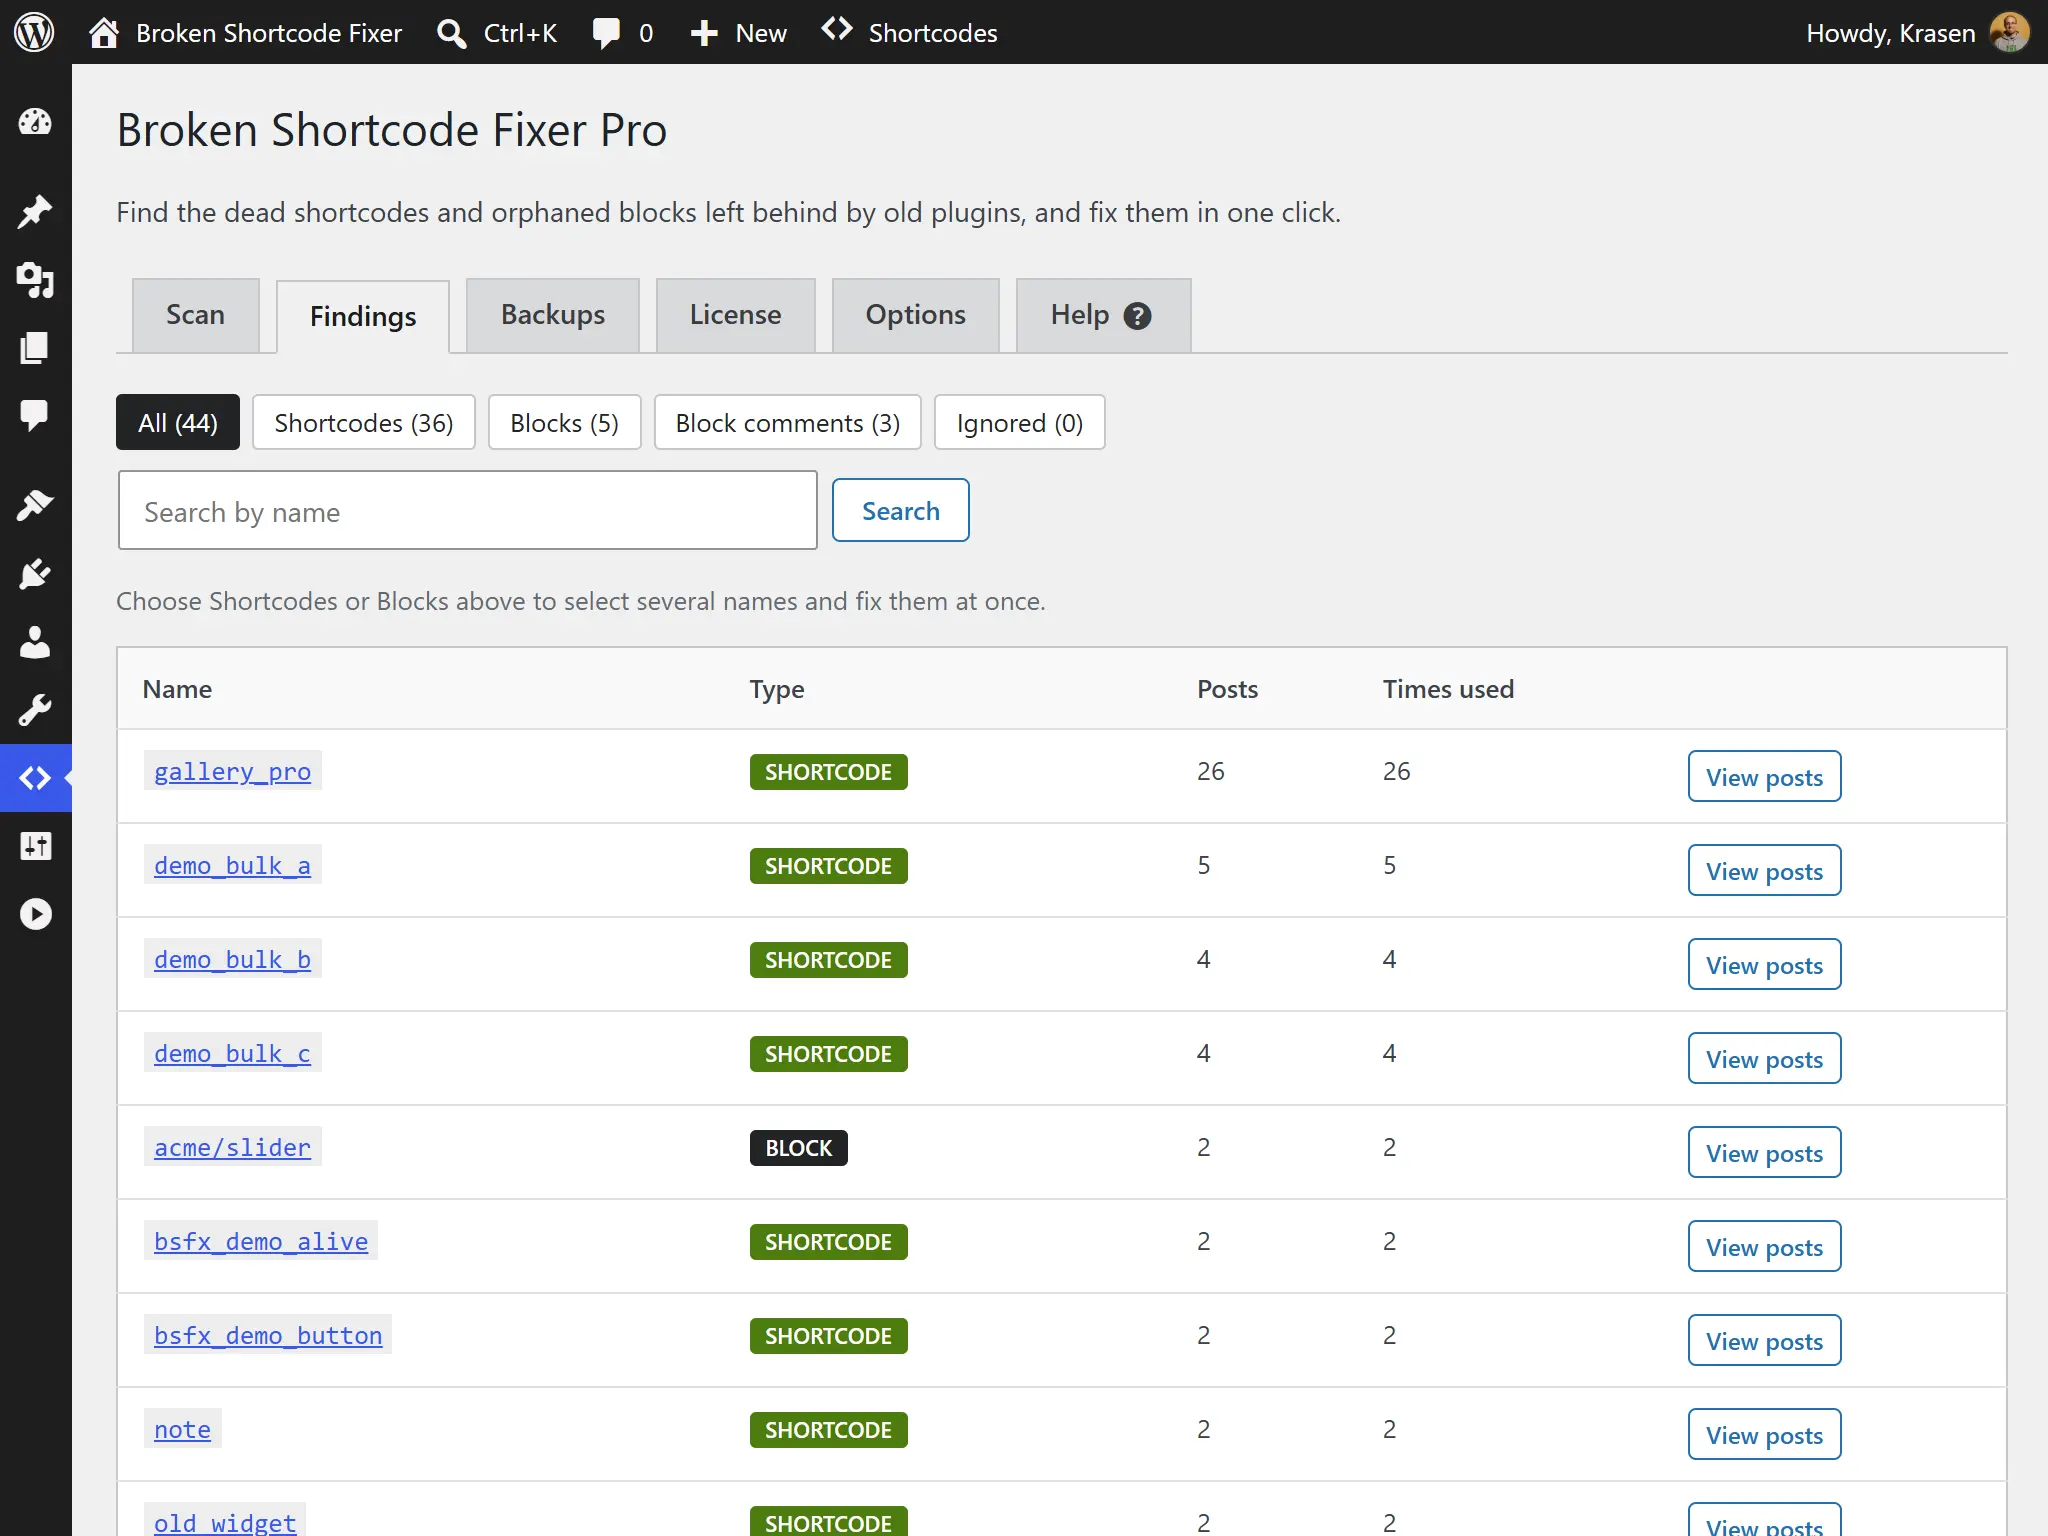Click the Search button
This screenshot has height=1536, width=2048.
click(x=901, y=510)
